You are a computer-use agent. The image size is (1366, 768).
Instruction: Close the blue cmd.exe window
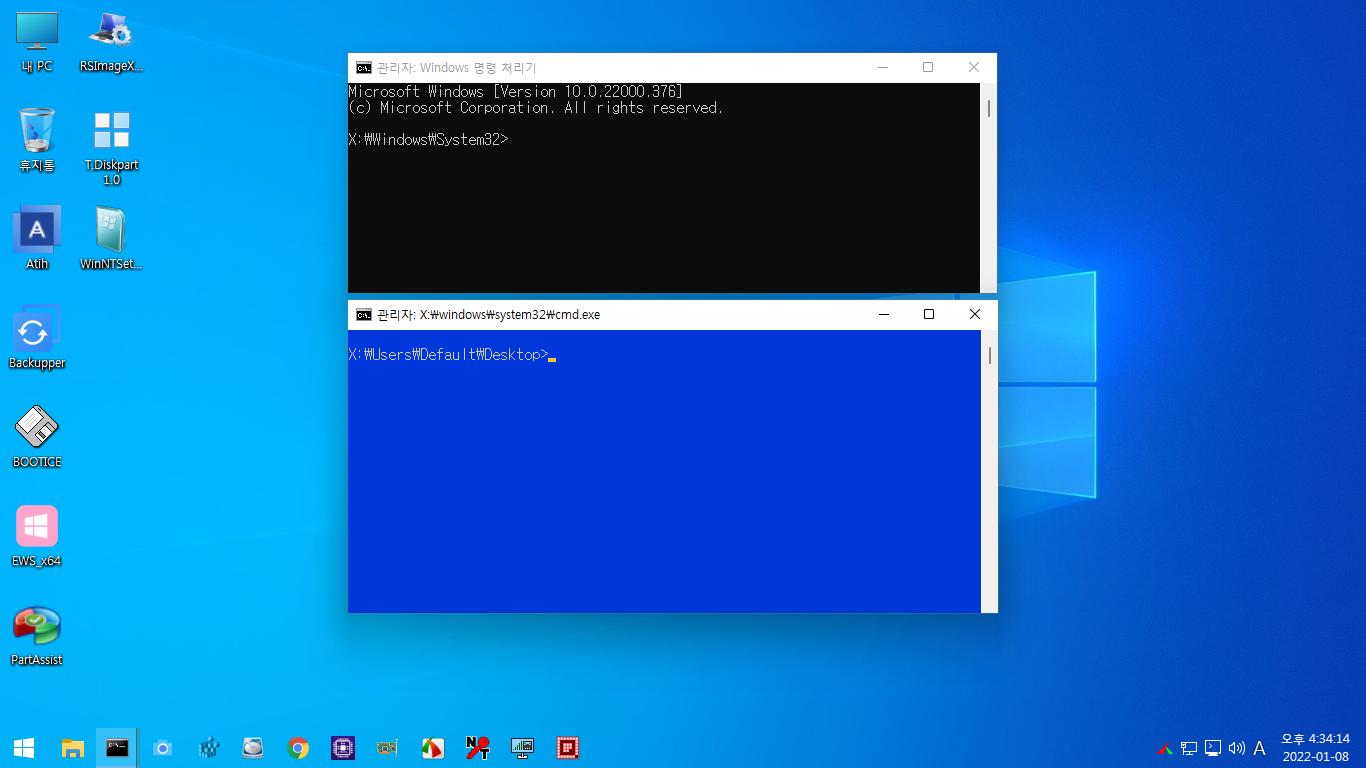pyautogui.click(x=974, y=314)
